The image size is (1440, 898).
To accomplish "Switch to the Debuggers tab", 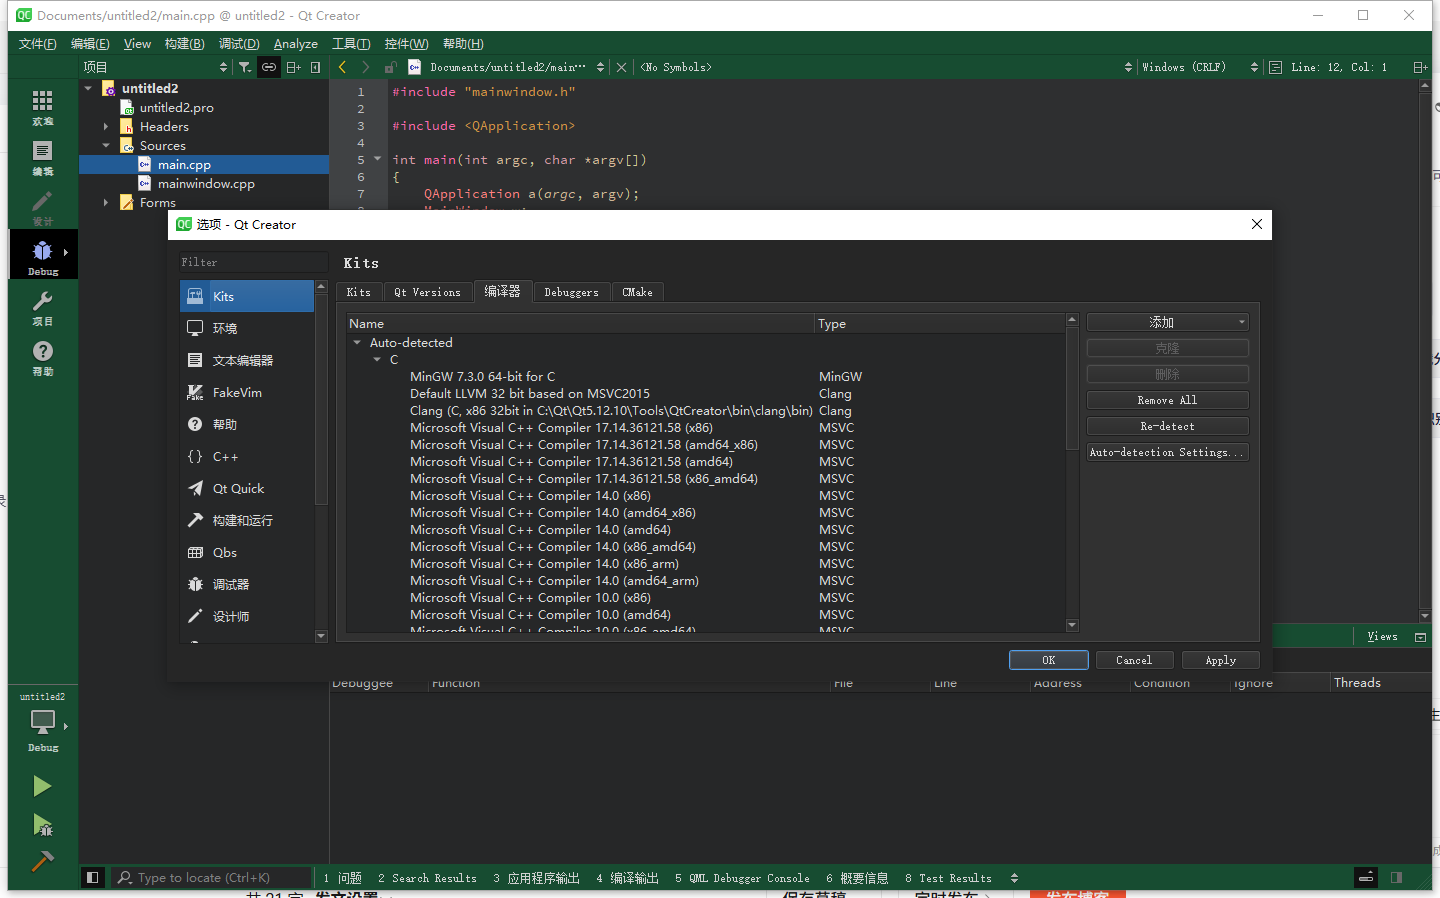I will click(571, 292).
